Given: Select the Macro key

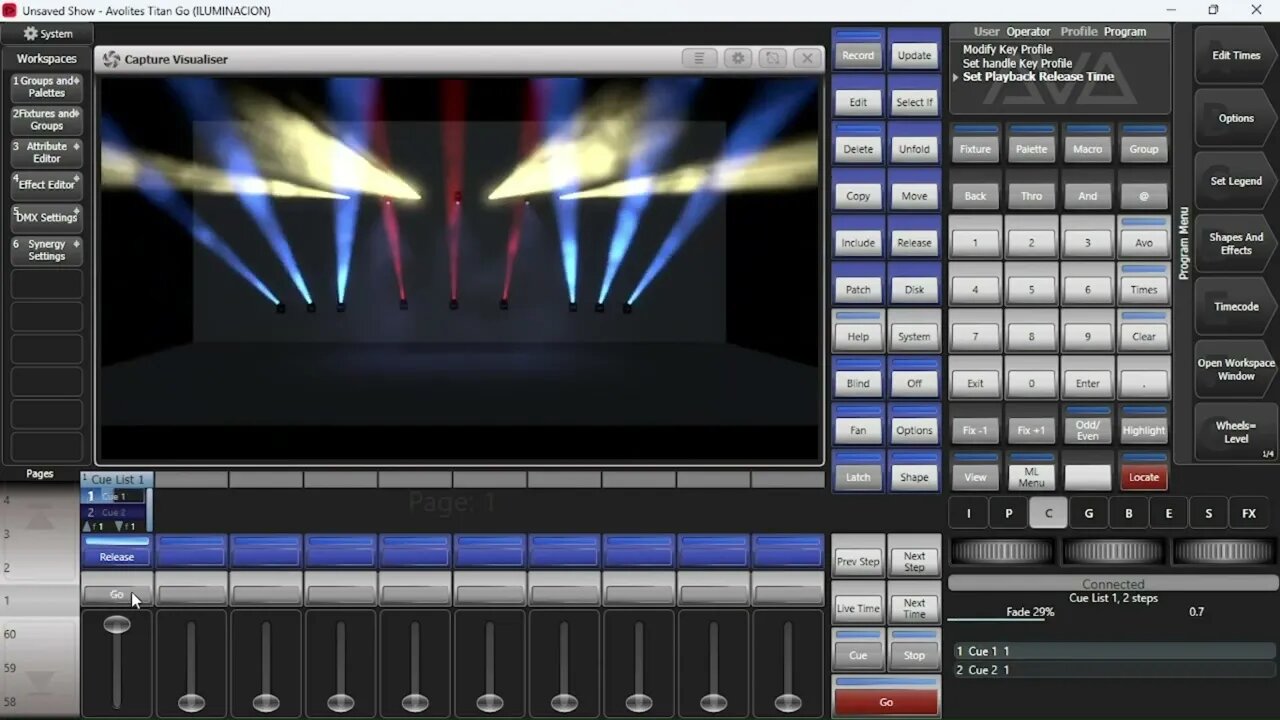Looking at the screenshot, I should [x=1087, y=143].
